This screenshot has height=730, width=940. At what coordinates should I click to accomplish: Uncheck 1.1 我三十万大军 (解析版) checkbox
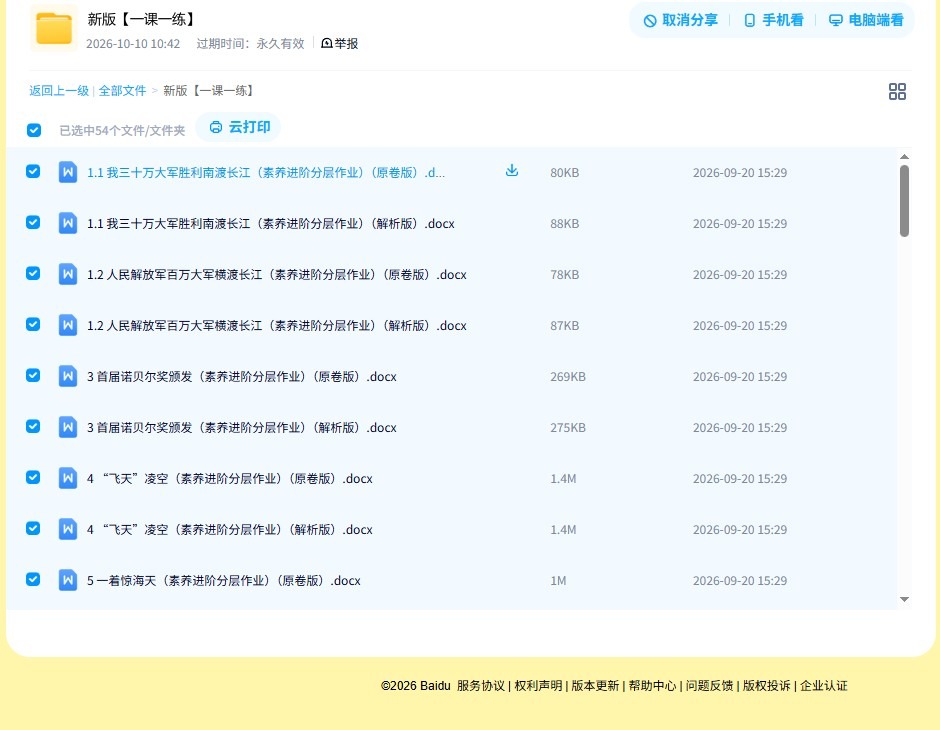(33, 222)
